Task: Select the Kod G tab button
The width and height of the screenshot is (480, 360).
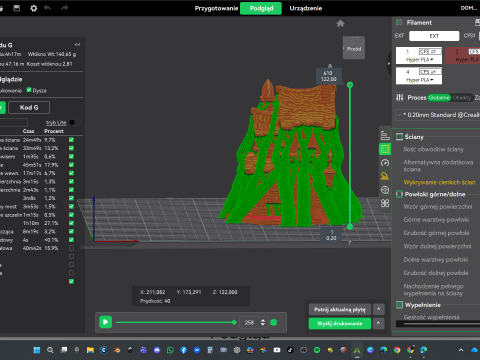Action: pos(29,107)
